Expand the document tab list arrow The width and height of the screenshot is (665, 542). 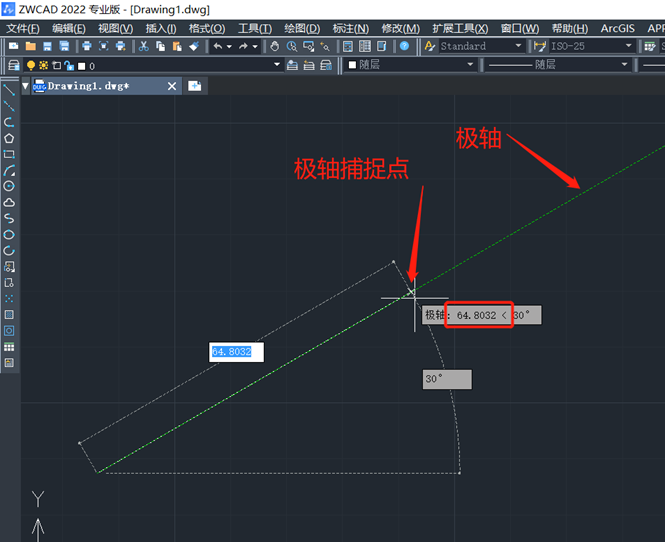coord(25,86)
